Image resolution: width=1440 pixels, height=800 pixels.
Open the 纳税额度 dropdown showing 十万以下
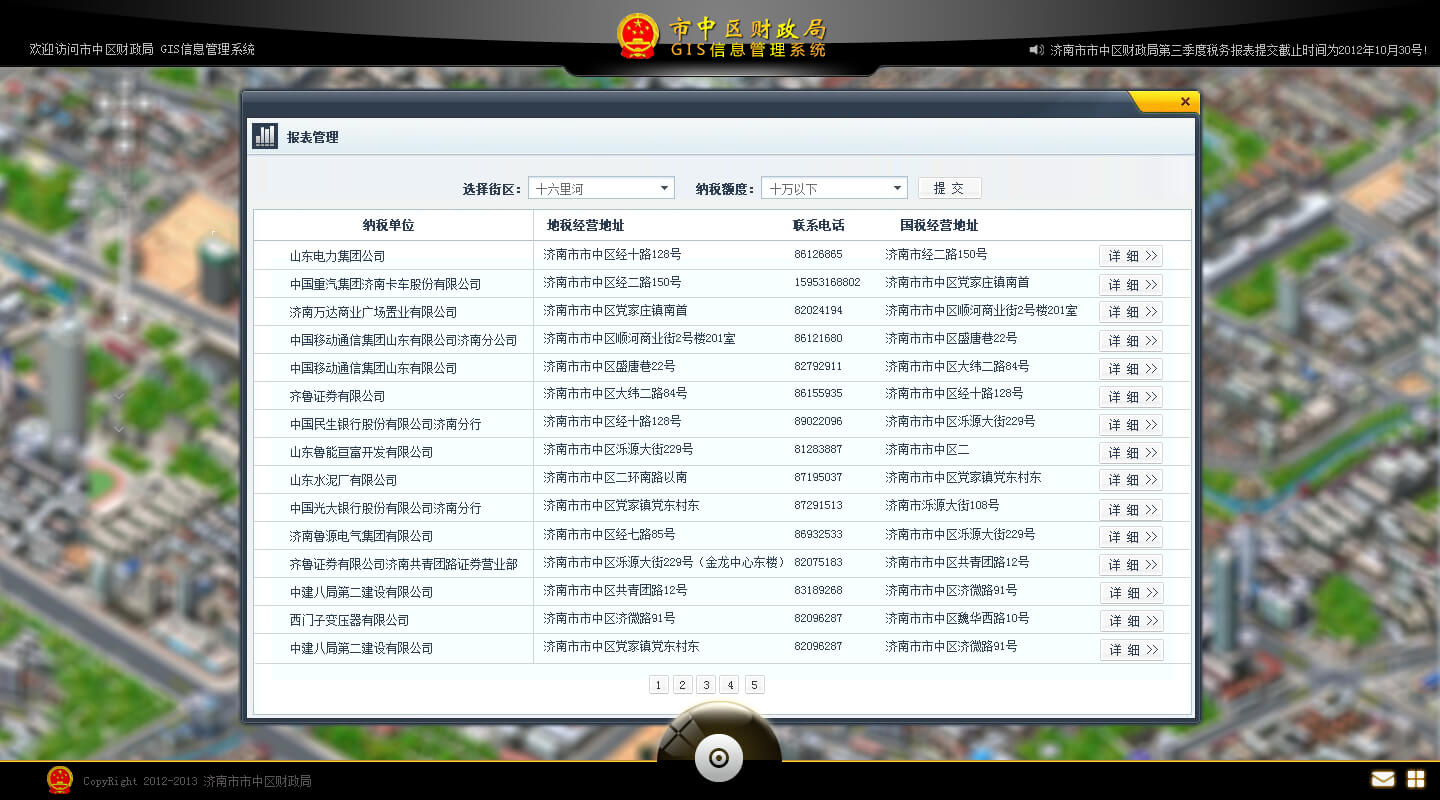click(834, 188)
